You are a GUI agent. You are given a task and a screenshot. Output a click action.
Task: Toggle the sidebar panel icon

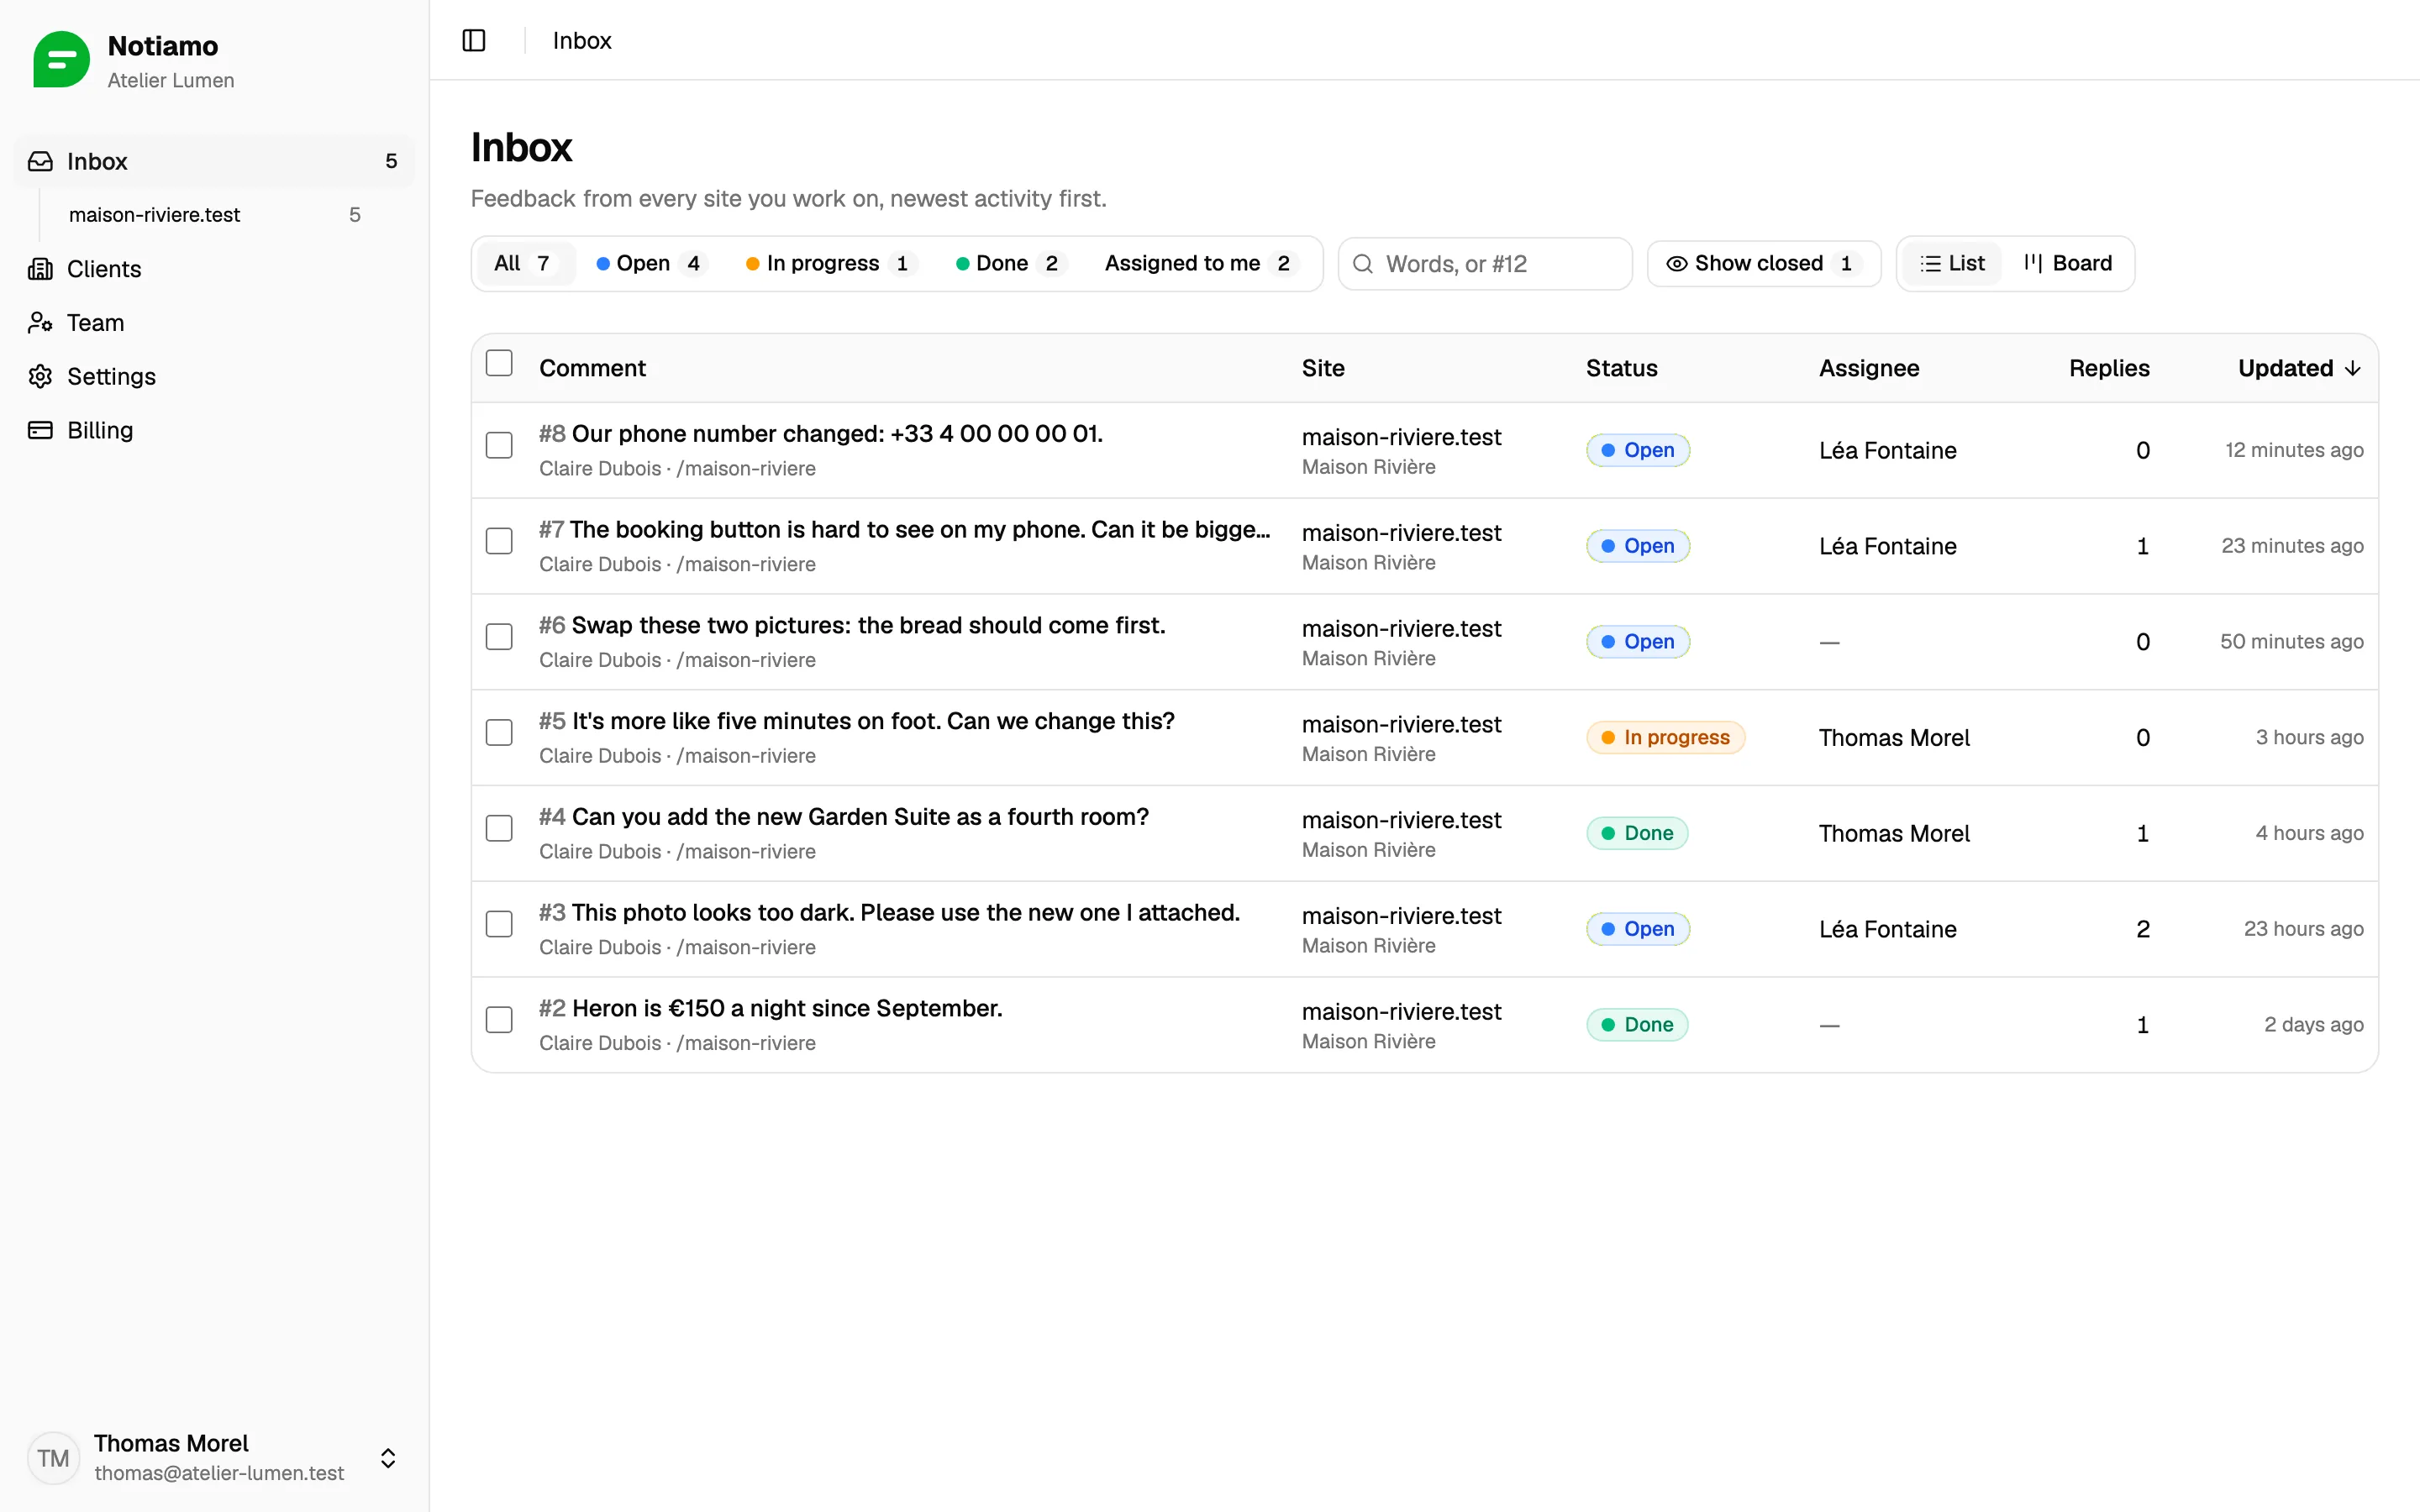click(474, 40)
